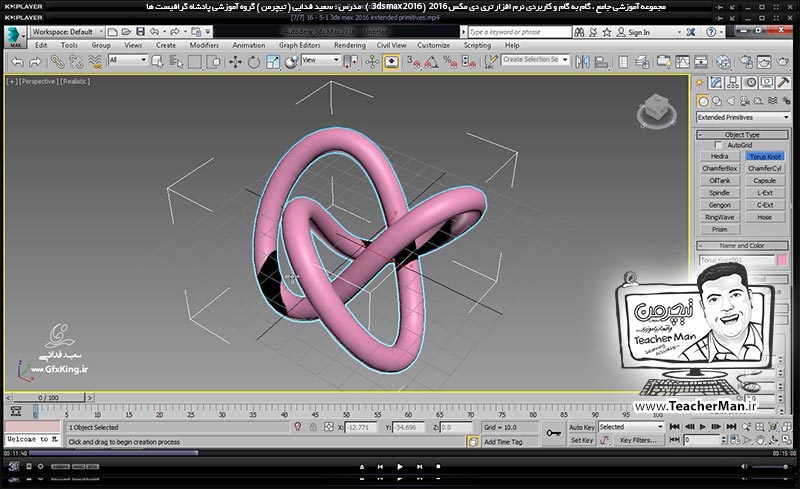Click the Key Filters... button
Viewport: 800px width, 489px height.
tap(638, 440)
